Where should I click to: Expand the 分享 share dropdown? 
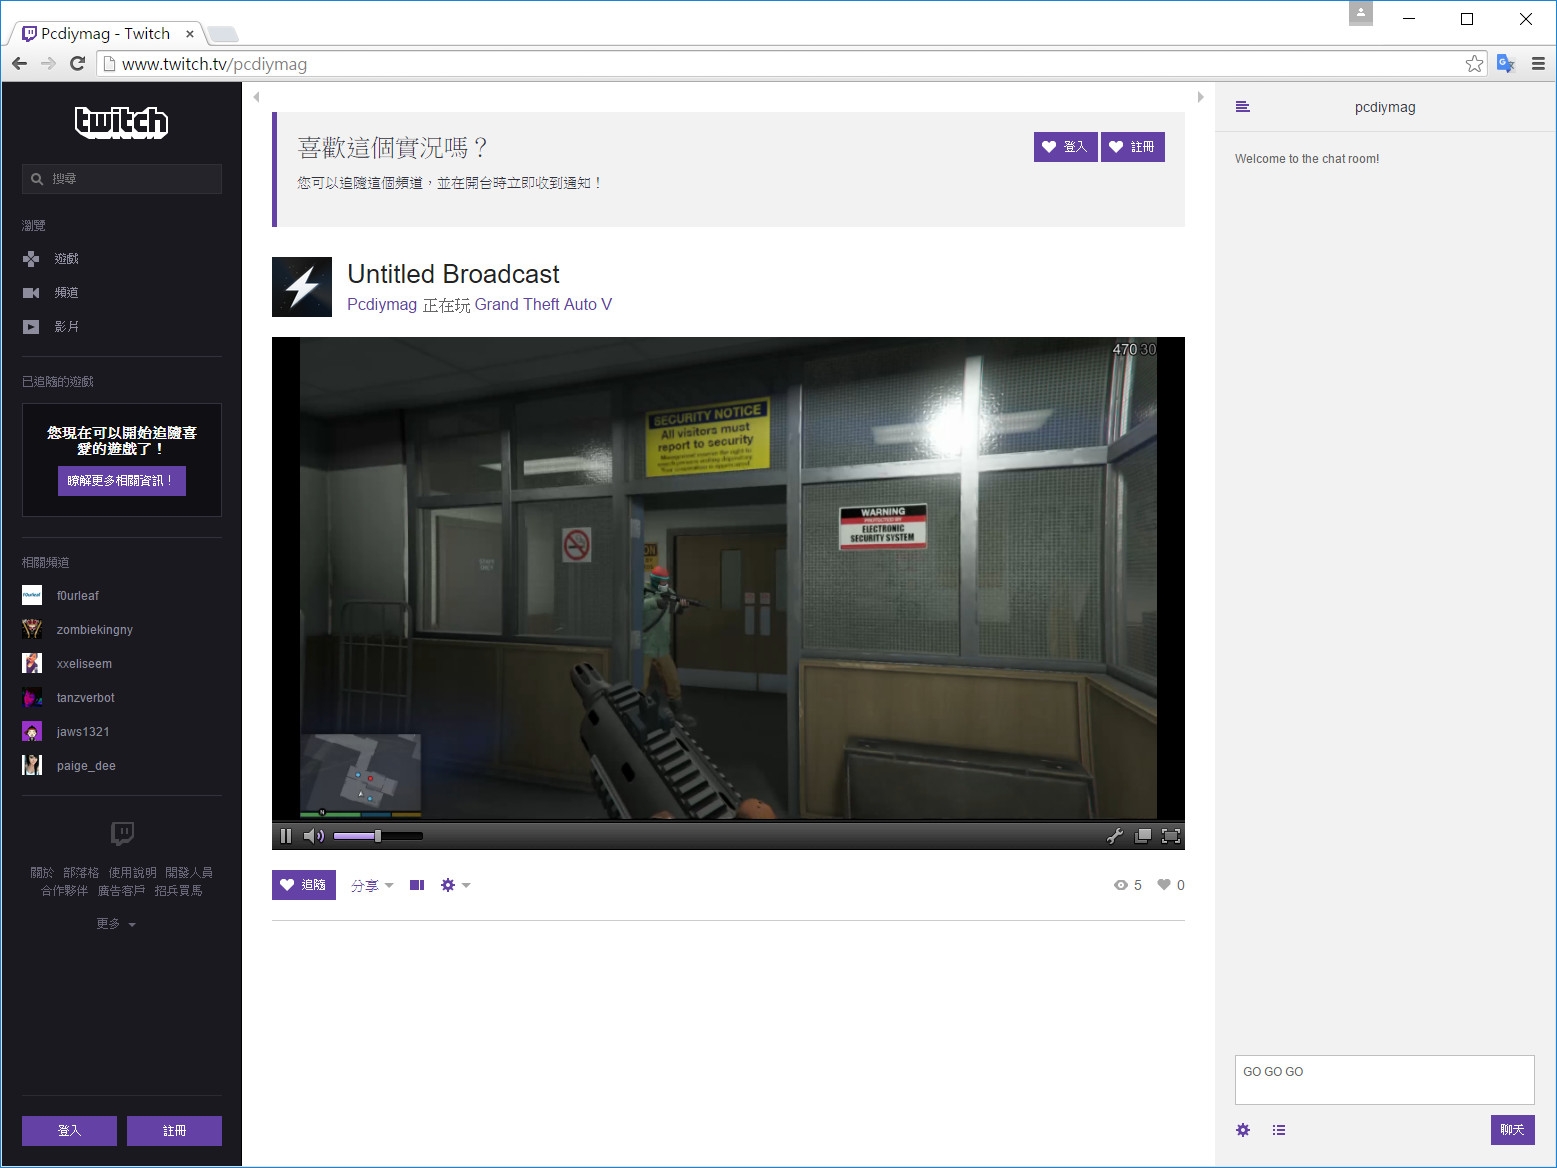(372, 886)
